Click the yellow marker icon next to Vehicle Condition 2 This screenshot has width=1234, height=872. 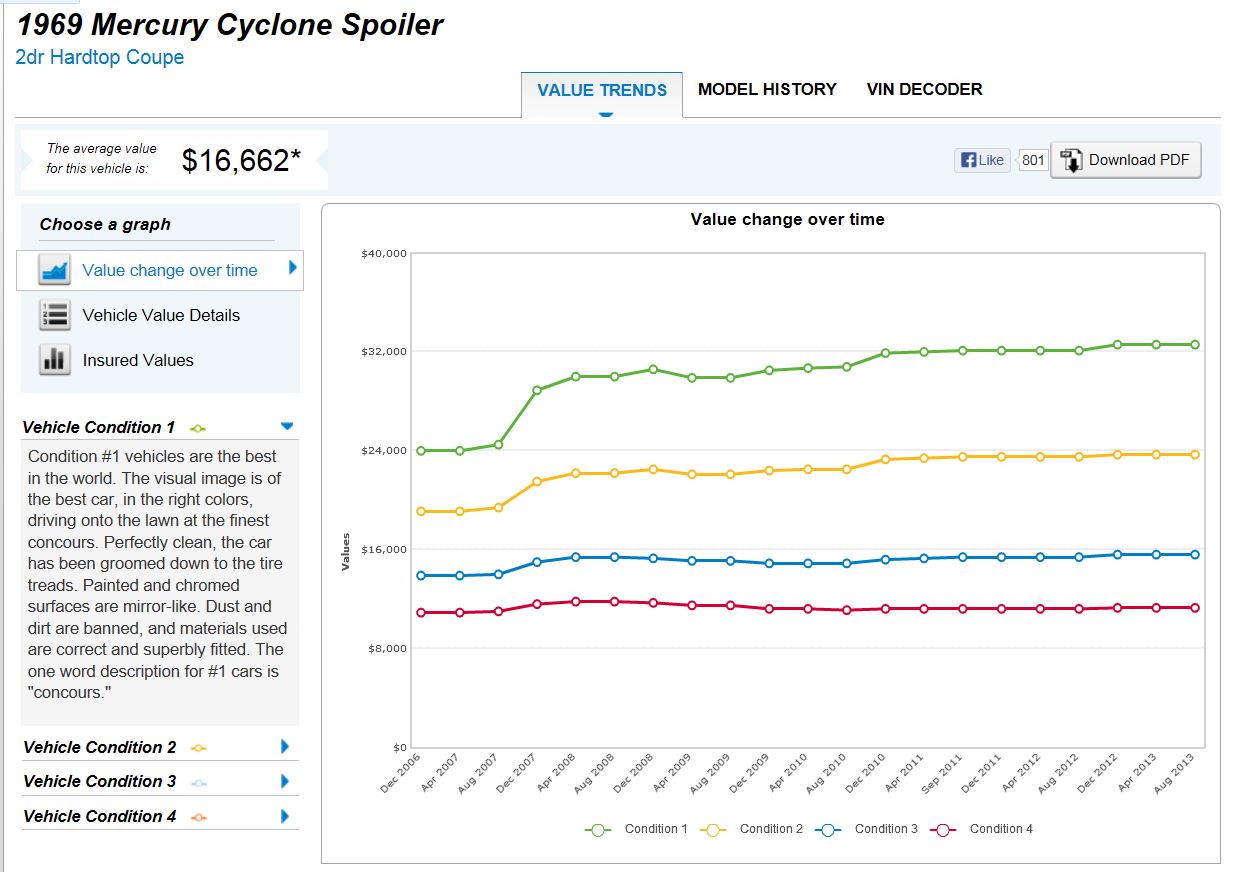click(198, 748)
